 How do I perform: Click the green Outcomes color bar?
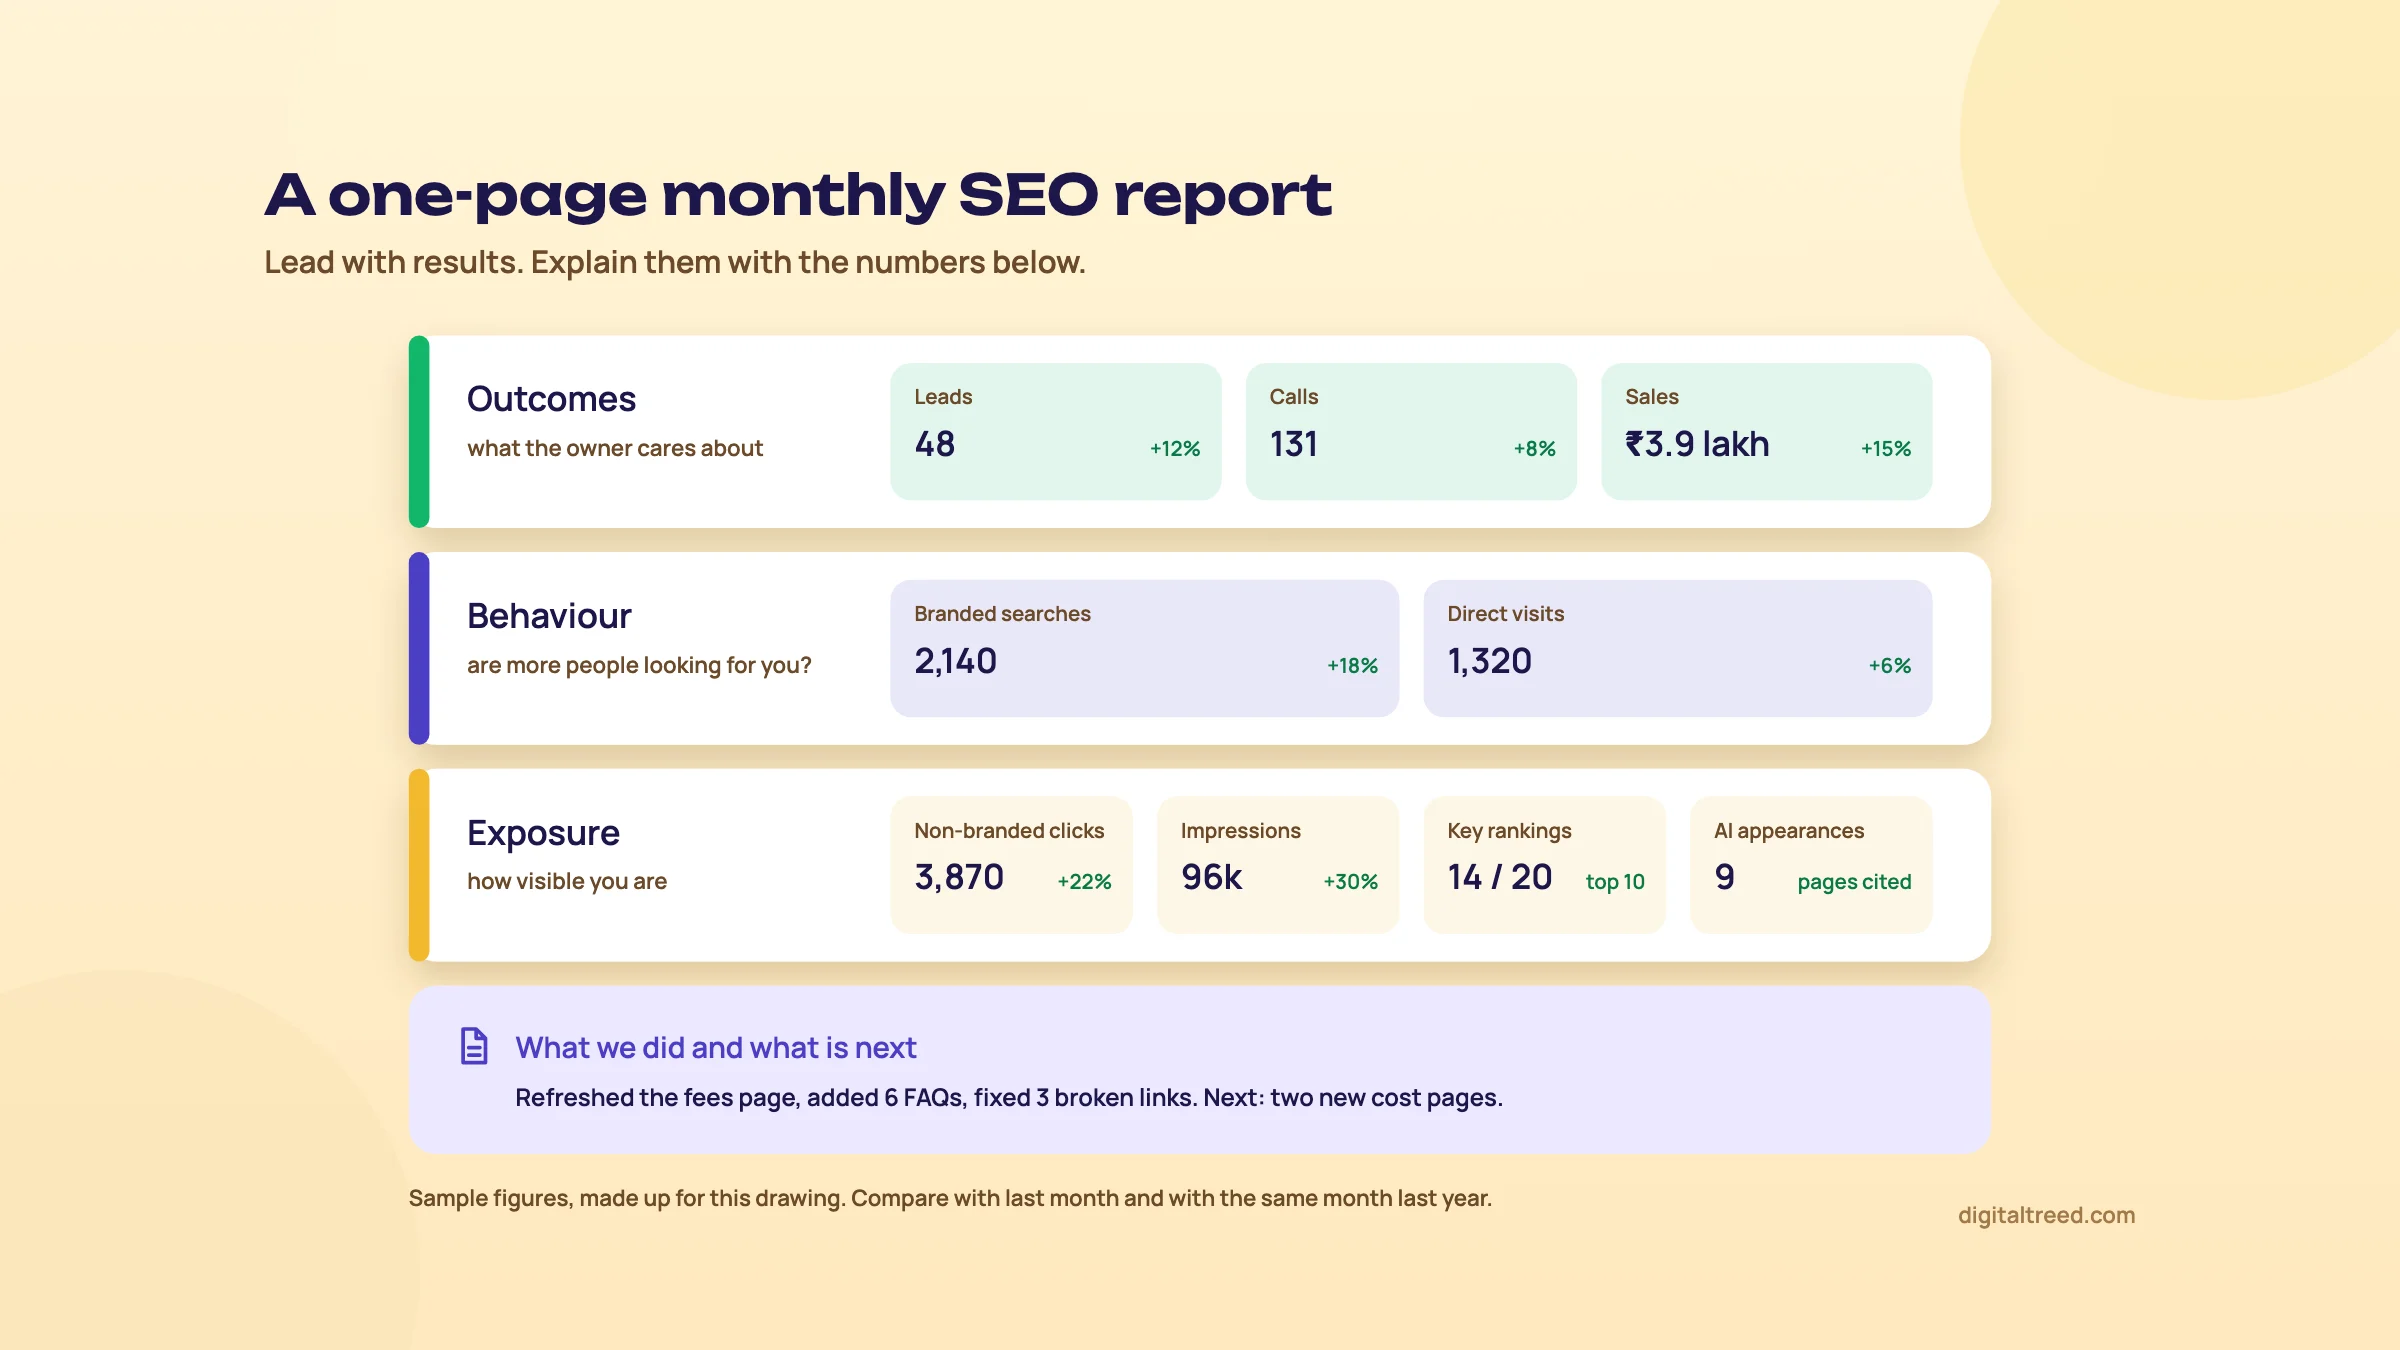(419, 431)
